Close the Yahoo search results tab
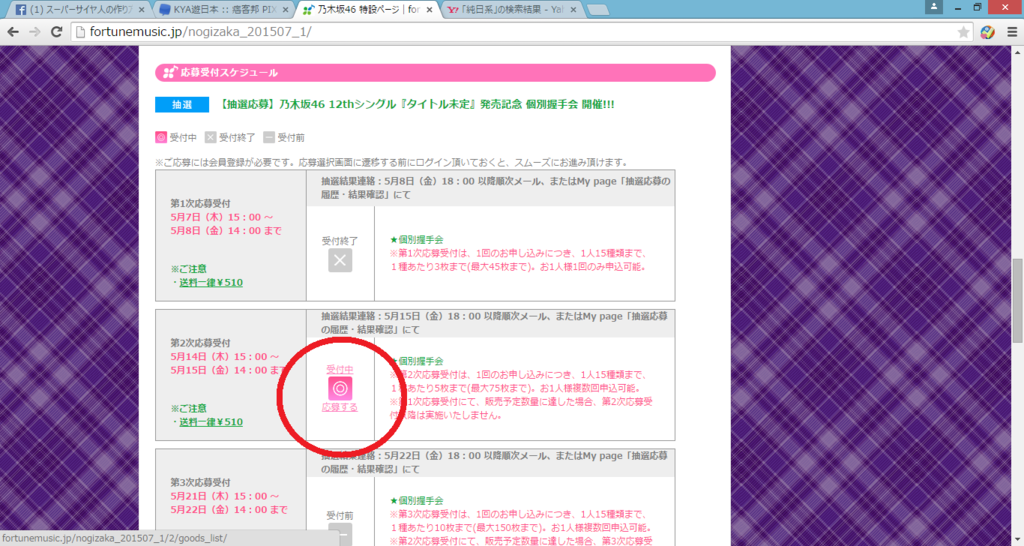 coord(573,10)
